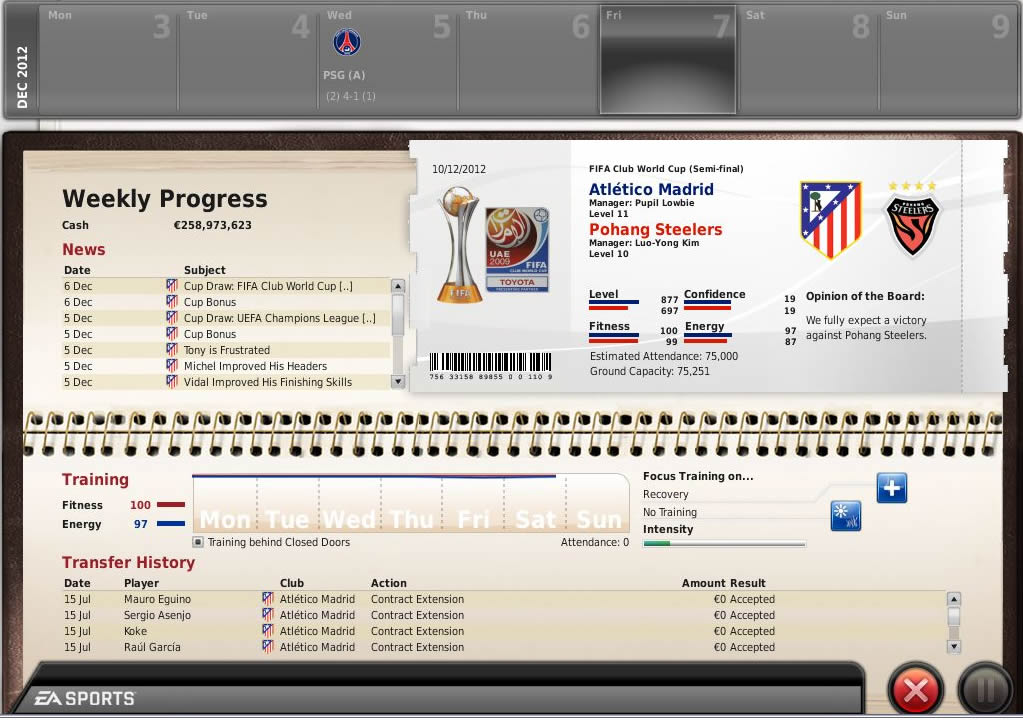Adjust the training Intensity slider
Image resolution: width=1023 pixels, height=720 pixels.
(x=723, y=544)
